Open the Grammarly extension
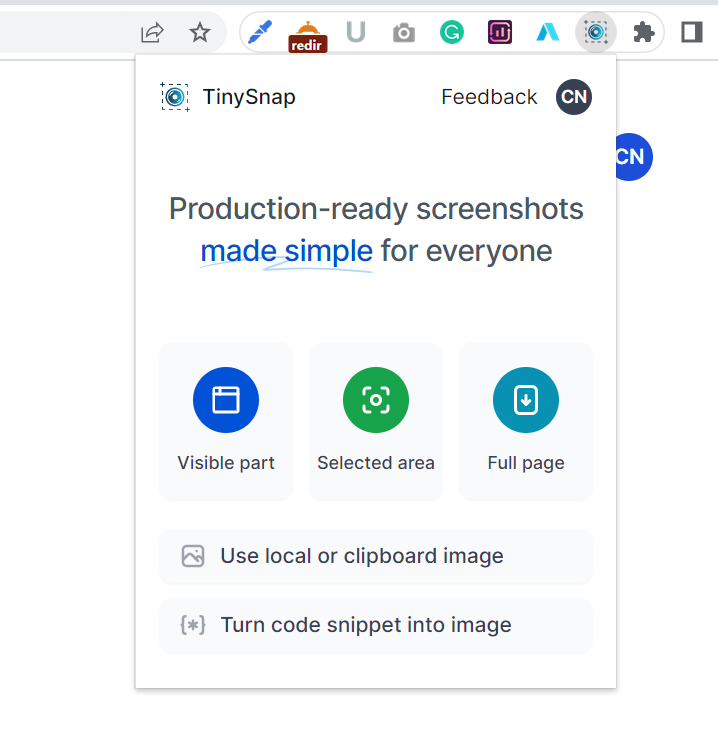Screen dimensions: 718x736 tap(452, 33)
